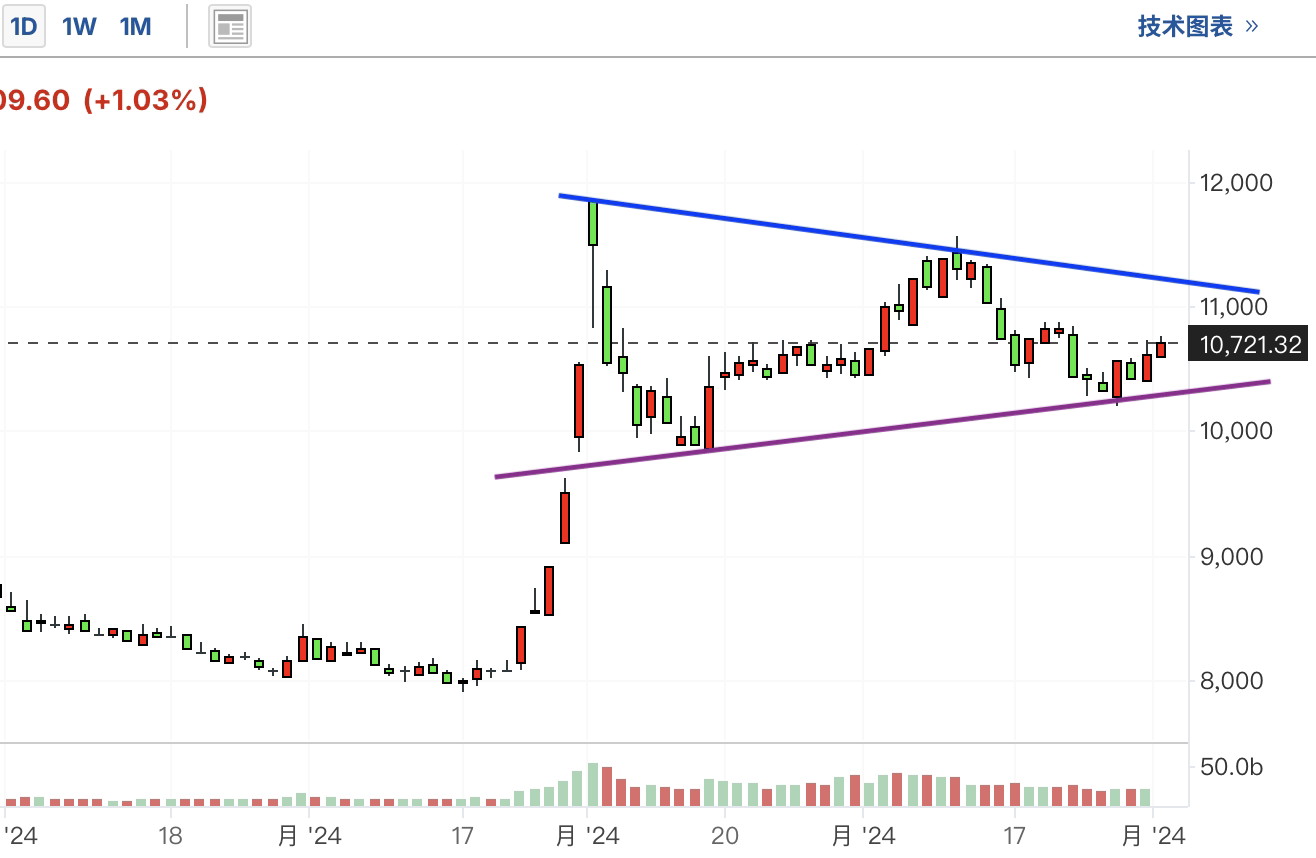Switch to the 1W timeframe

tap(79, 27)
